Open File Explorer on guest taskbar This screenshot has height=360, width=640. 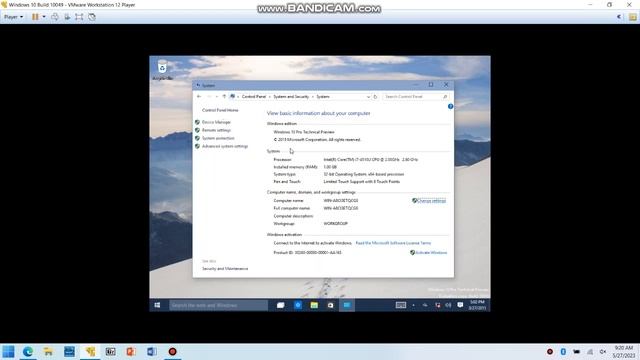click(314, 305)
